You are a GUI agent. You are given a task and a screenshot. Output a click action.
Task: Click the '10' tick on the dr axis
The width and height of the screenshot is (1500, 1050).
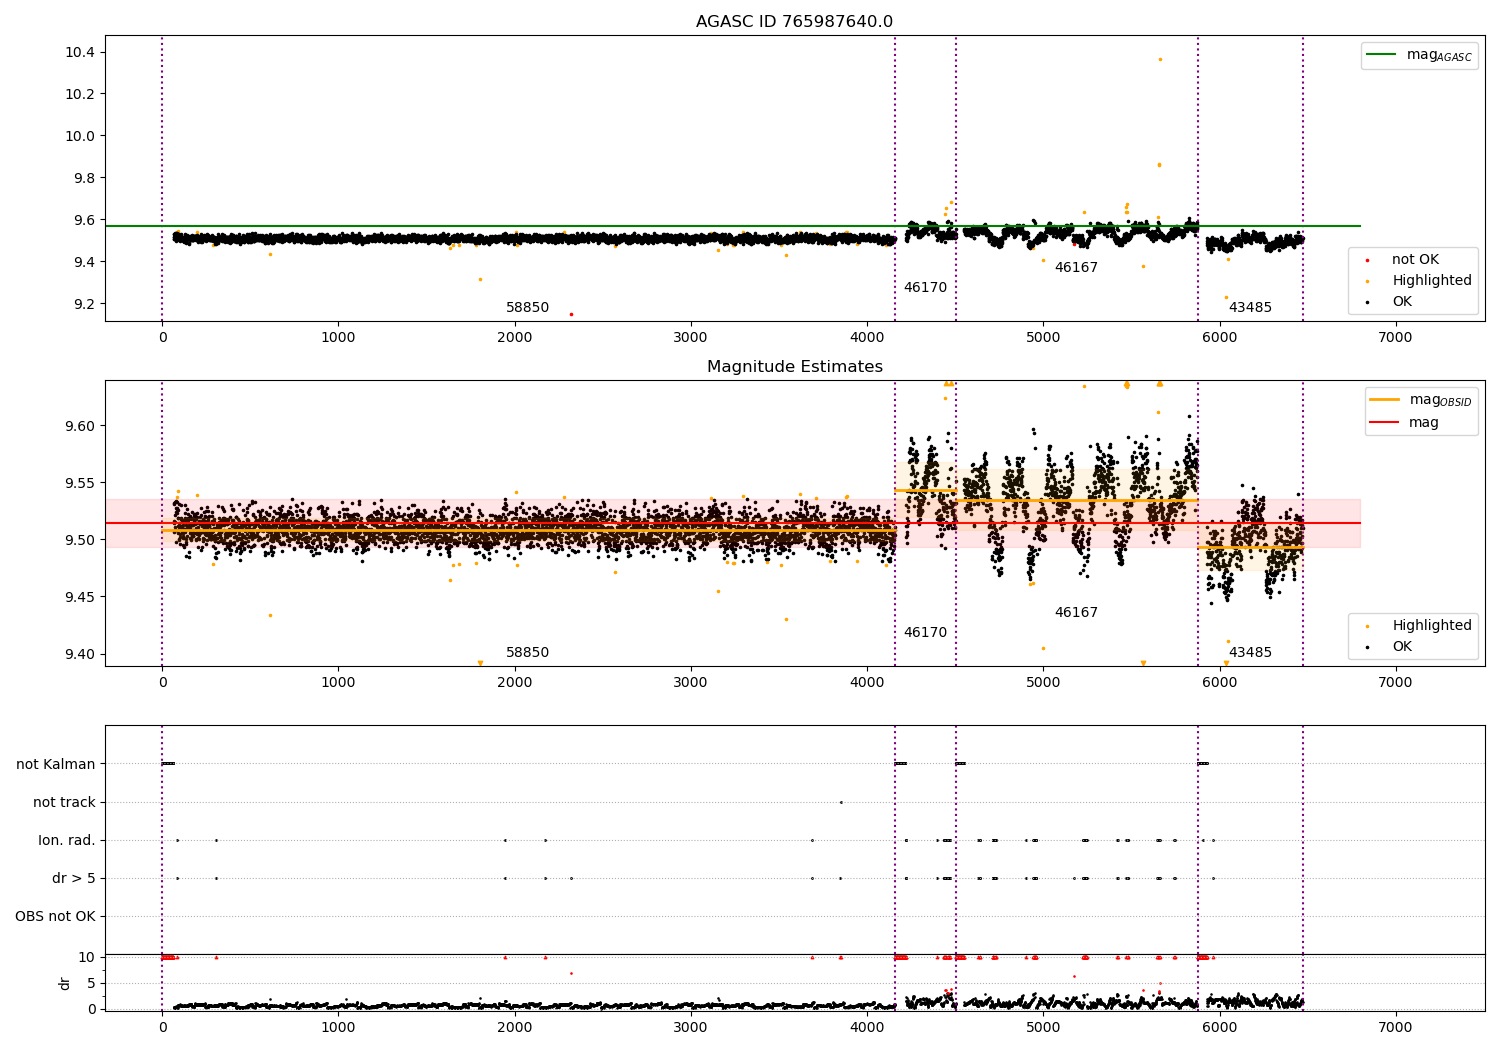tap(87, 957)
